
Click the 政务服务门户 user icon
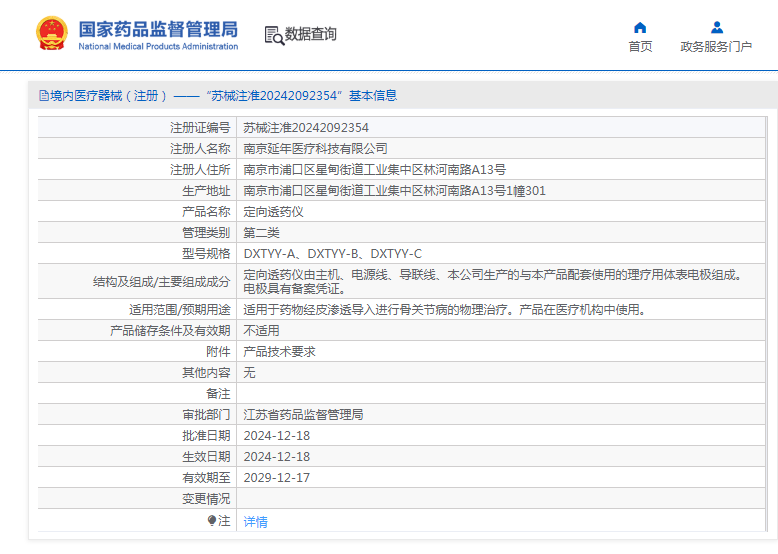coord(716,27)
